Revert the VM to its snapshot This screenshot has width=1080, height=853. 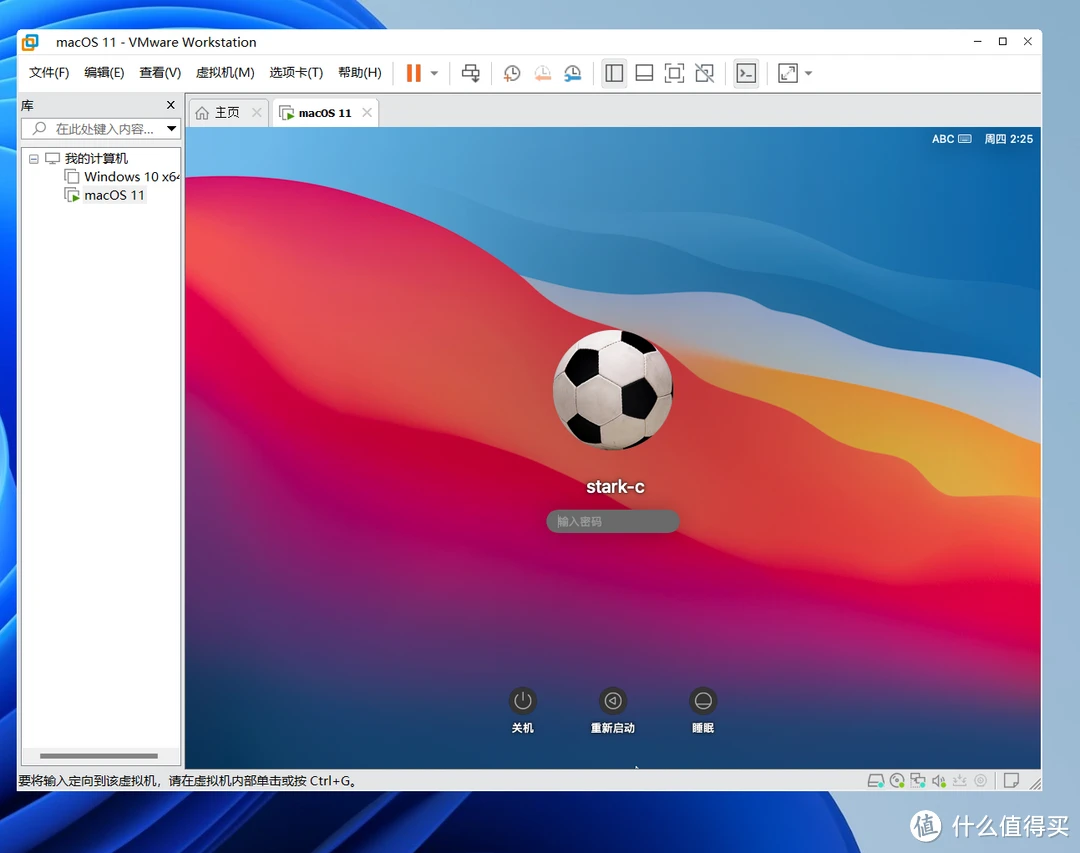coord(543,73)
